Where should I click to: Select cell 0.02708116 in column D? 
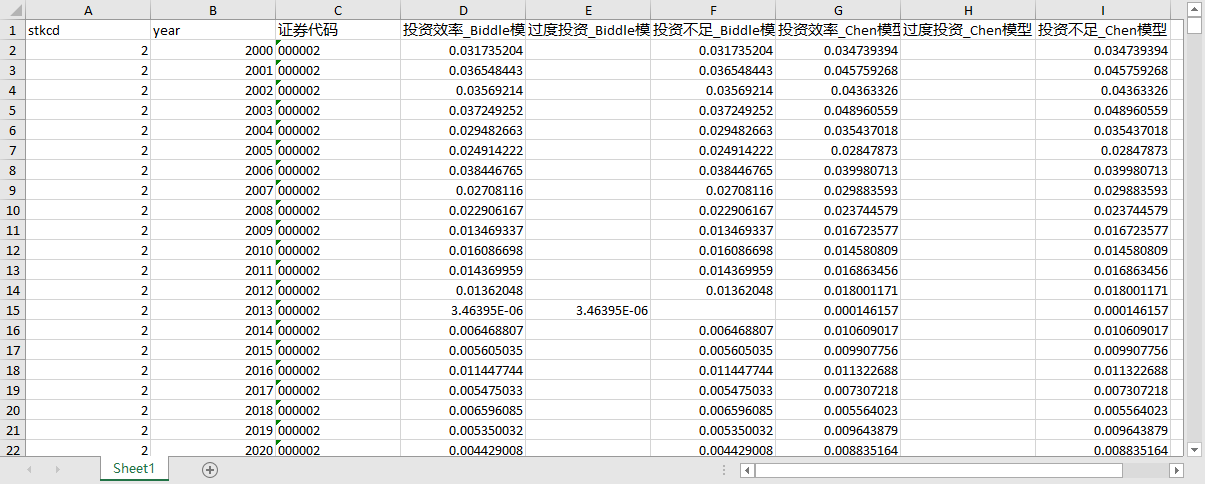coord(463,190)
